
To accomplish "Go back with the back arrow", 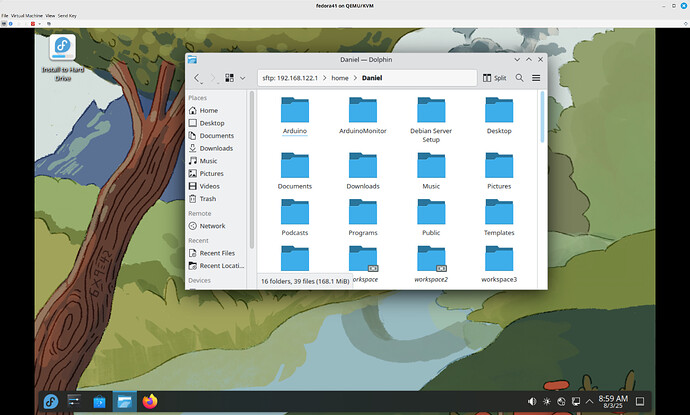I will click(x=197, y=77).
